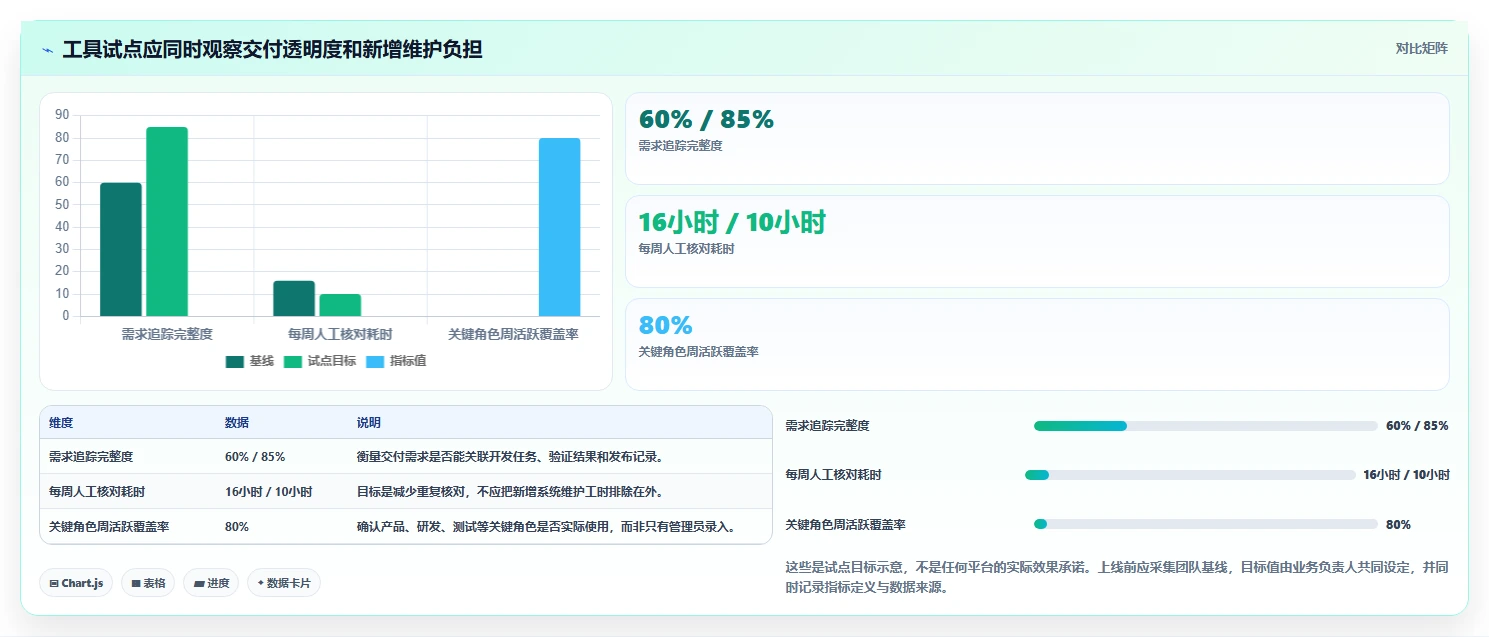1489x637 pixels.
Task: Click the Chart.js tag chip
Action: coord(76,583)
